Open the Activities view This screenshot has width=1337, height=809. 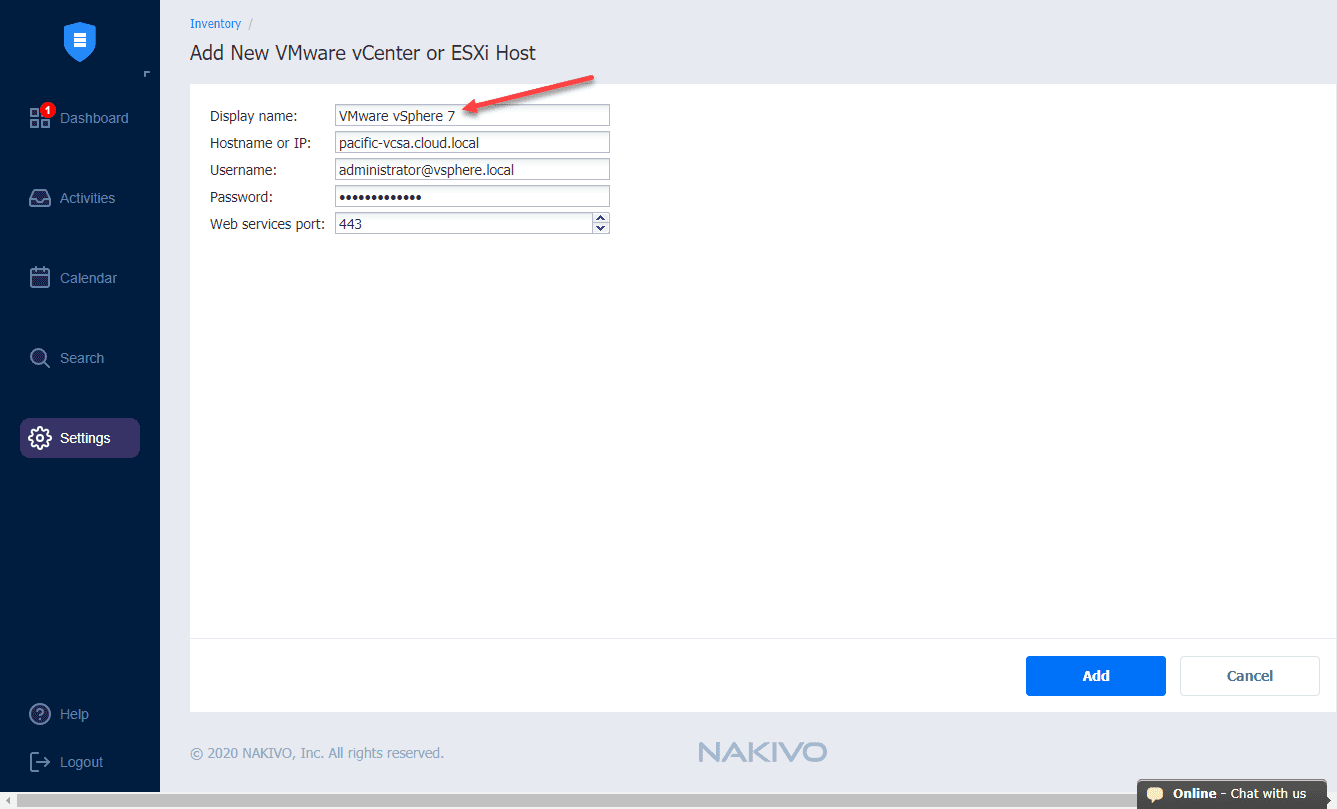pyautogui.click(x=86, y=197)
